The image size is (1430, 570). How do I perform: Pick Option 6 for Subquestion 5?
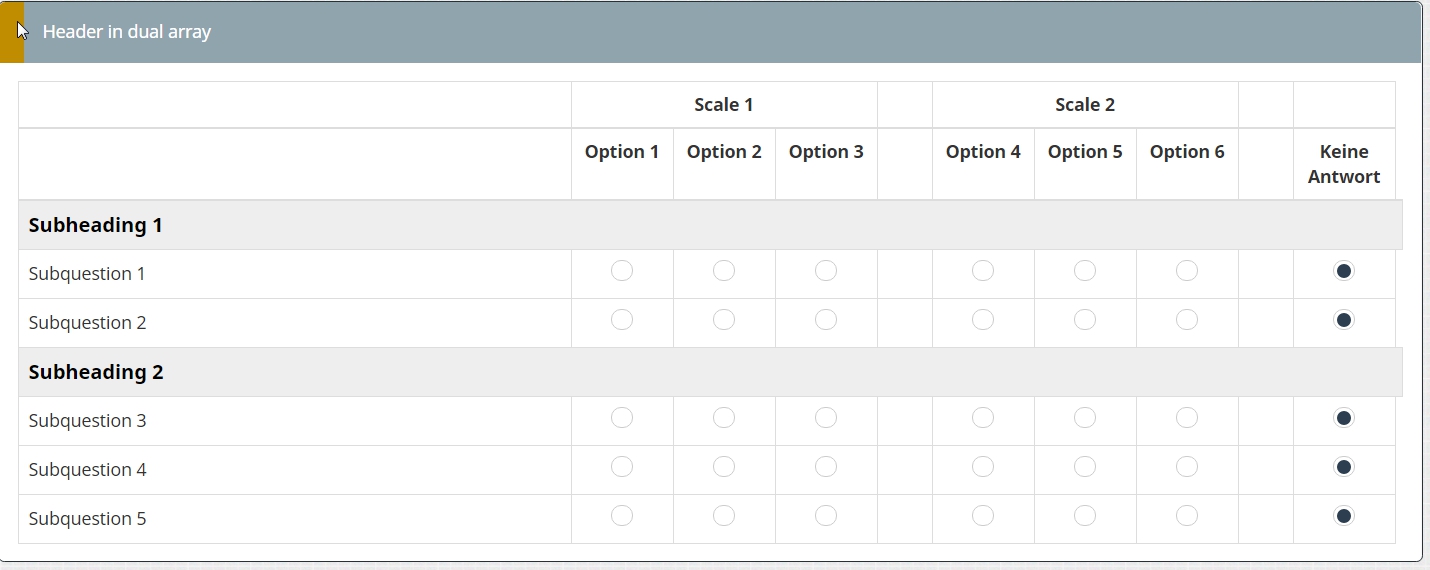(x=1187, y=516)
